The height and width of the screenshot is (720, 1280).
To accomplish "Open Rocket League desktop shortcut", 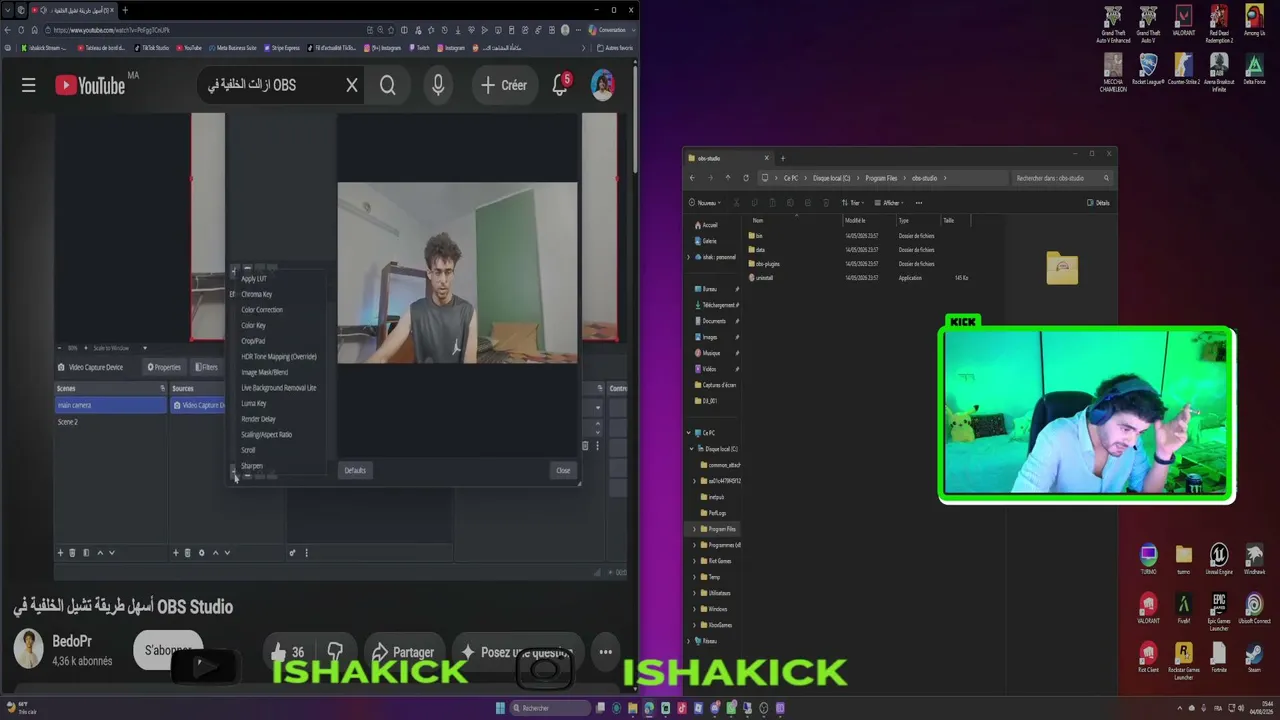I will coord(1148,70).
